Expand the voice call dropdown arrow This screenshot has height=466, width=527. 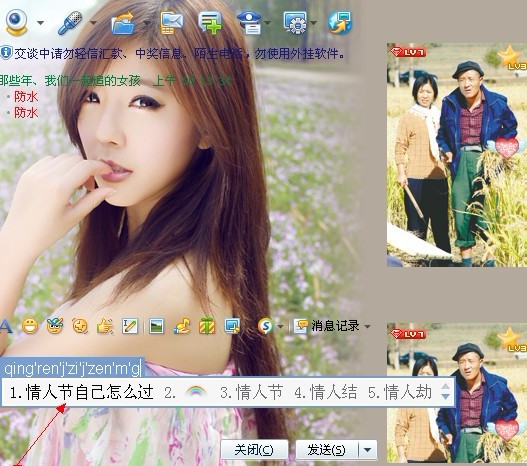click(93, 23)
